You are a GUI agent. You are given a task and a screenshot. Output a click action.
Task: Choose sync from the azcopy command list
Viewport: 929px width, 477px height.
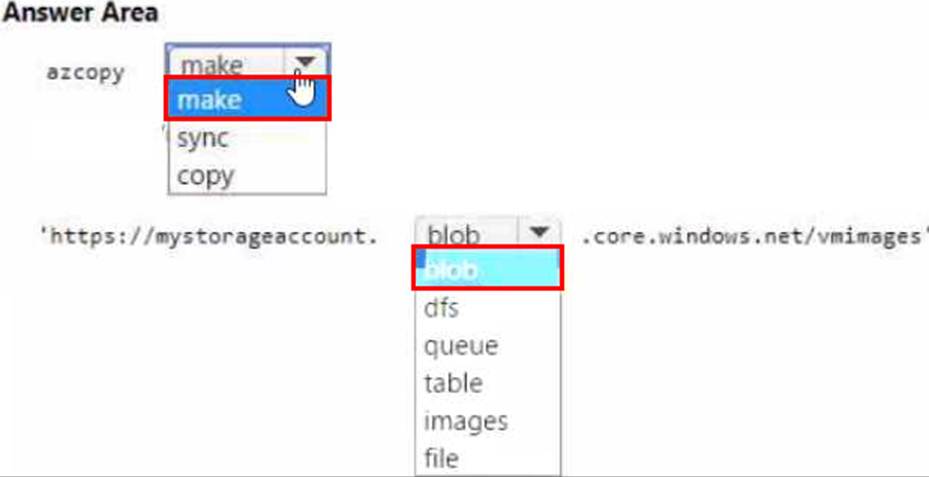click(x=202, y=139)
